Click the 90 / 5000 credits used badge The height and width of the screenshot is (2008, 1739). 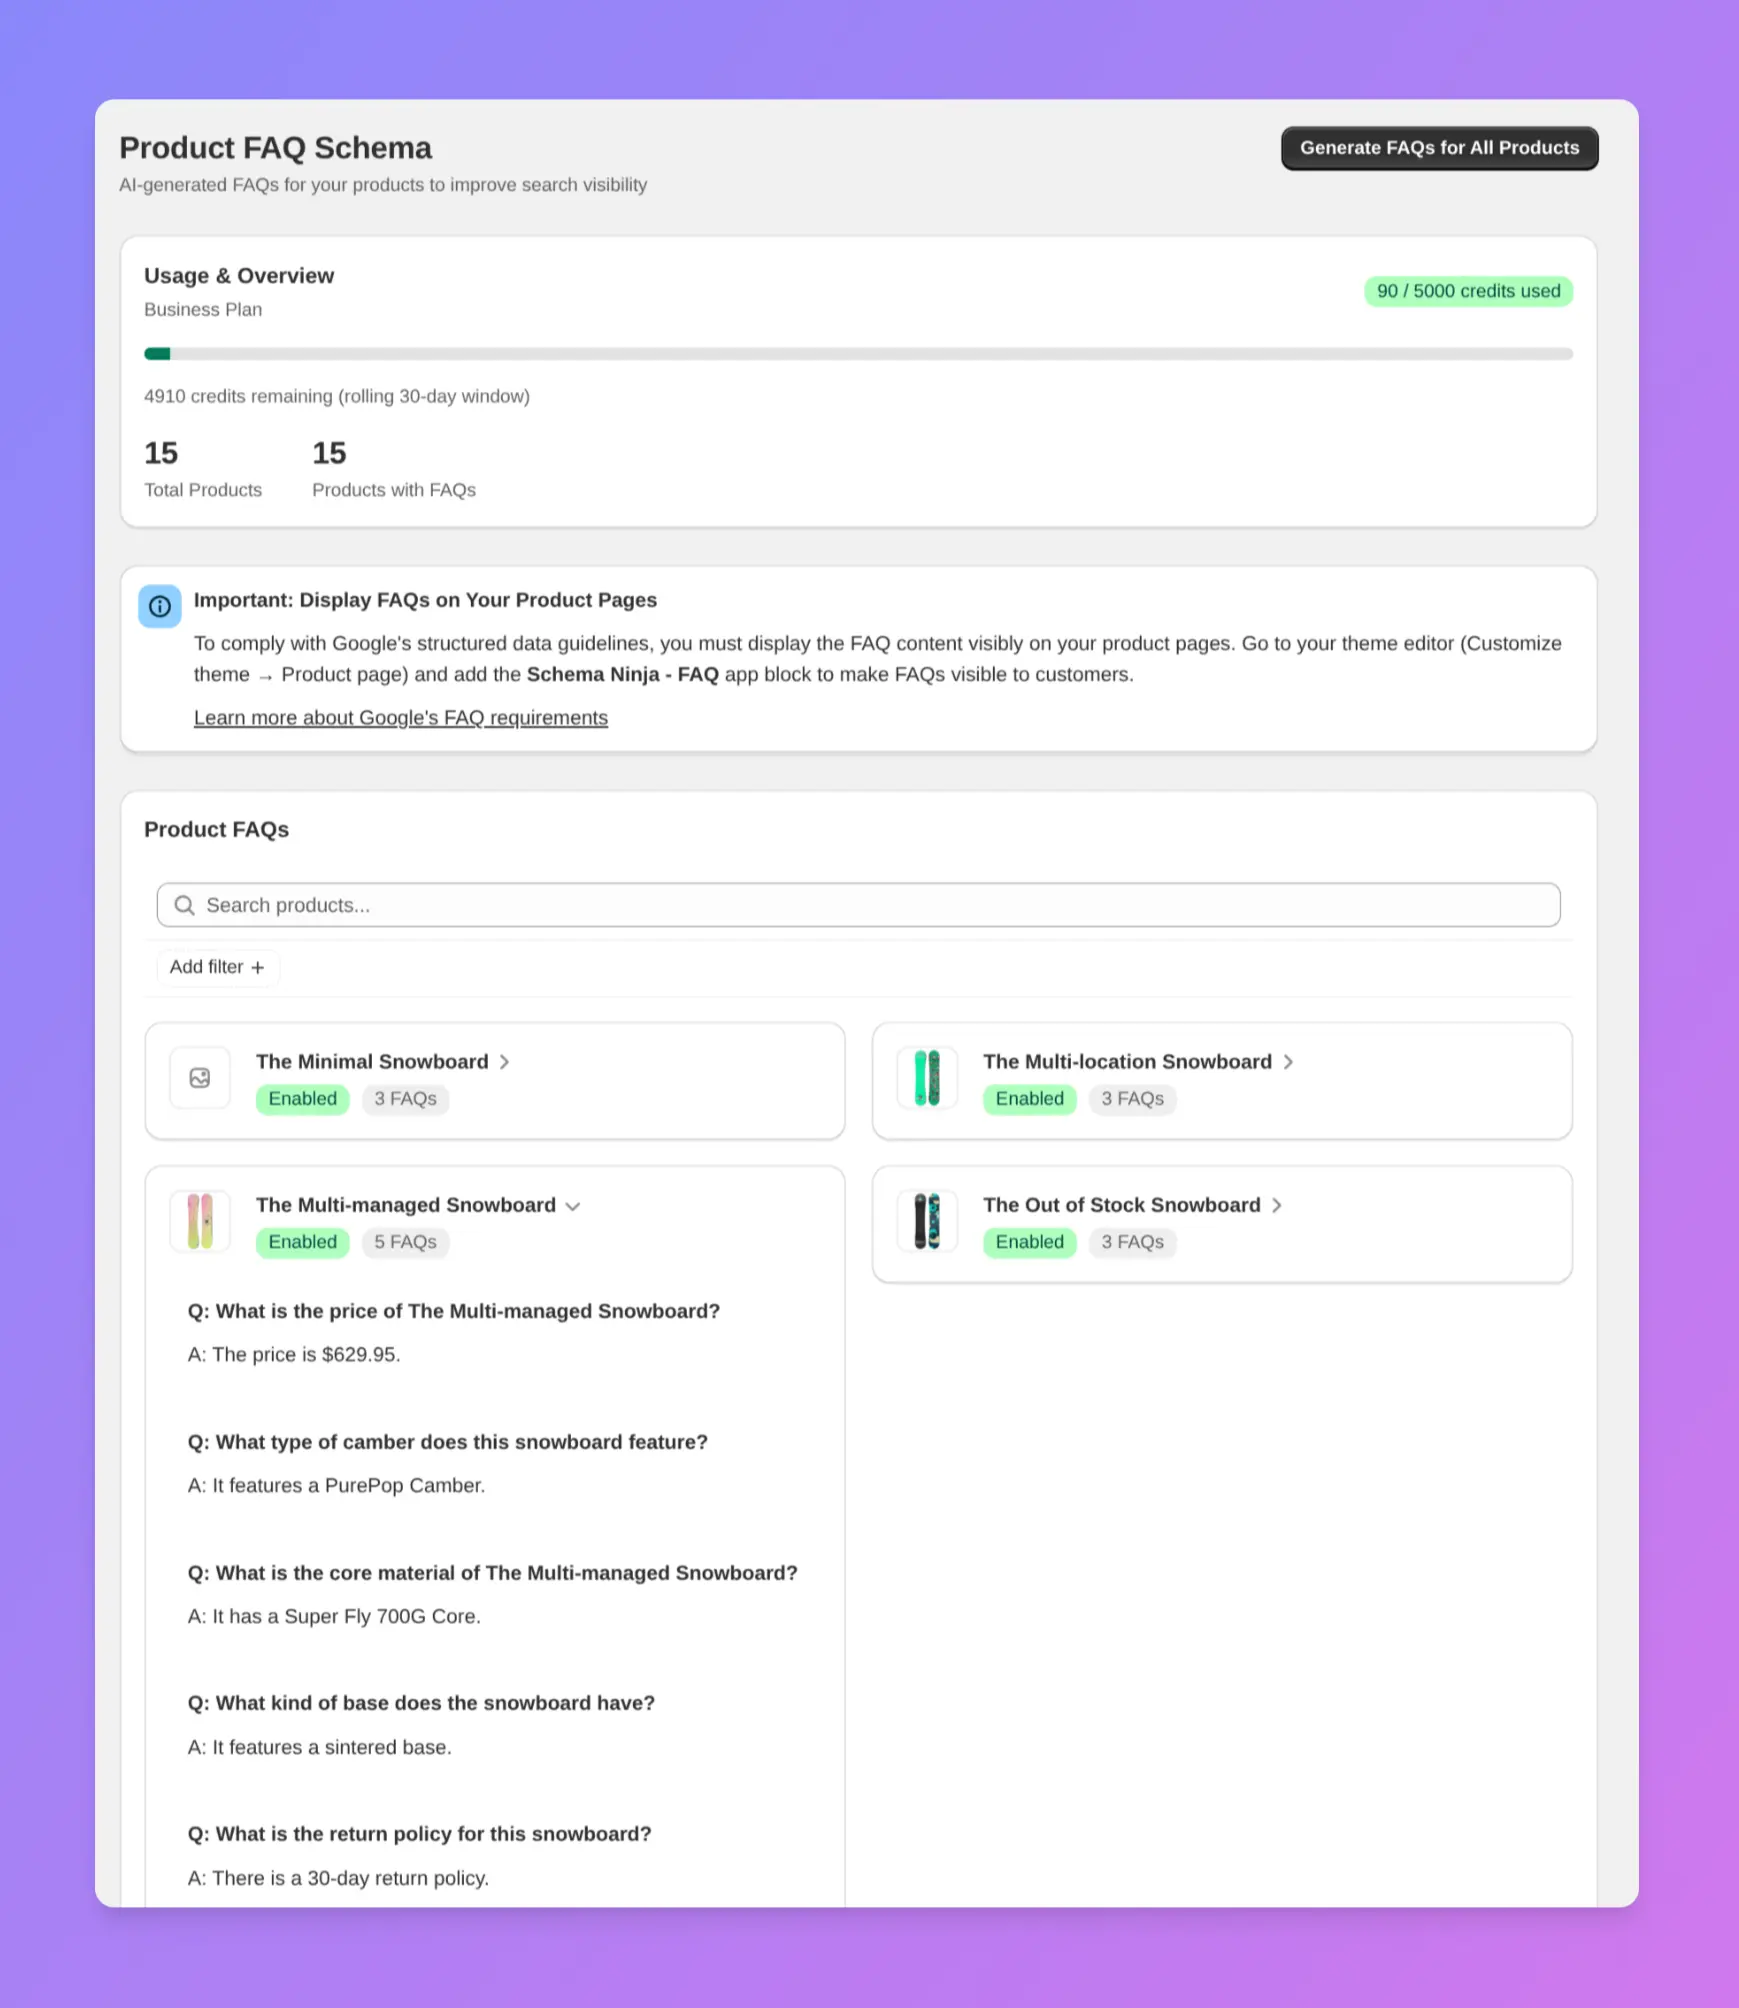pyautogui.click(x=1467, y=291)
